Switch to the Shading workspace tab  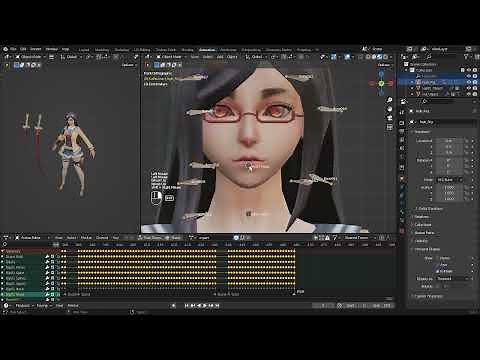[187, 50]
